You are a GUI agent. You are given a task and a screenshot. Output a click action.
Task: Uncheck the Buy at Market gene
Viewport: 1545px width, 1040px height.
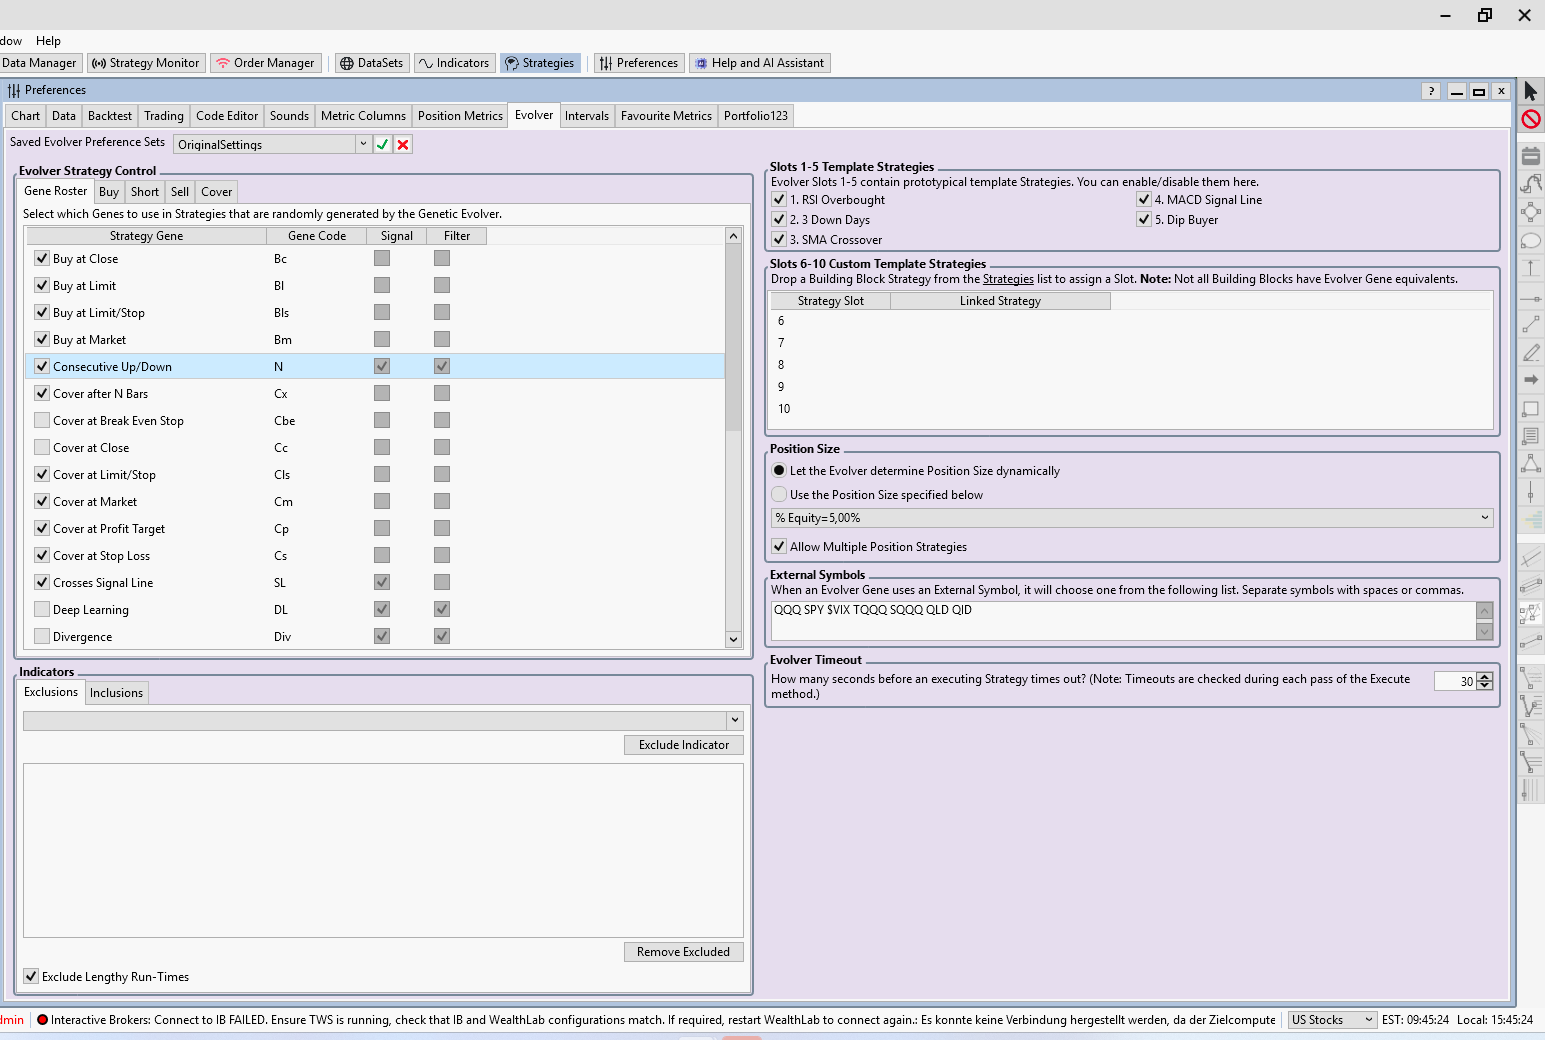(42, 339)
